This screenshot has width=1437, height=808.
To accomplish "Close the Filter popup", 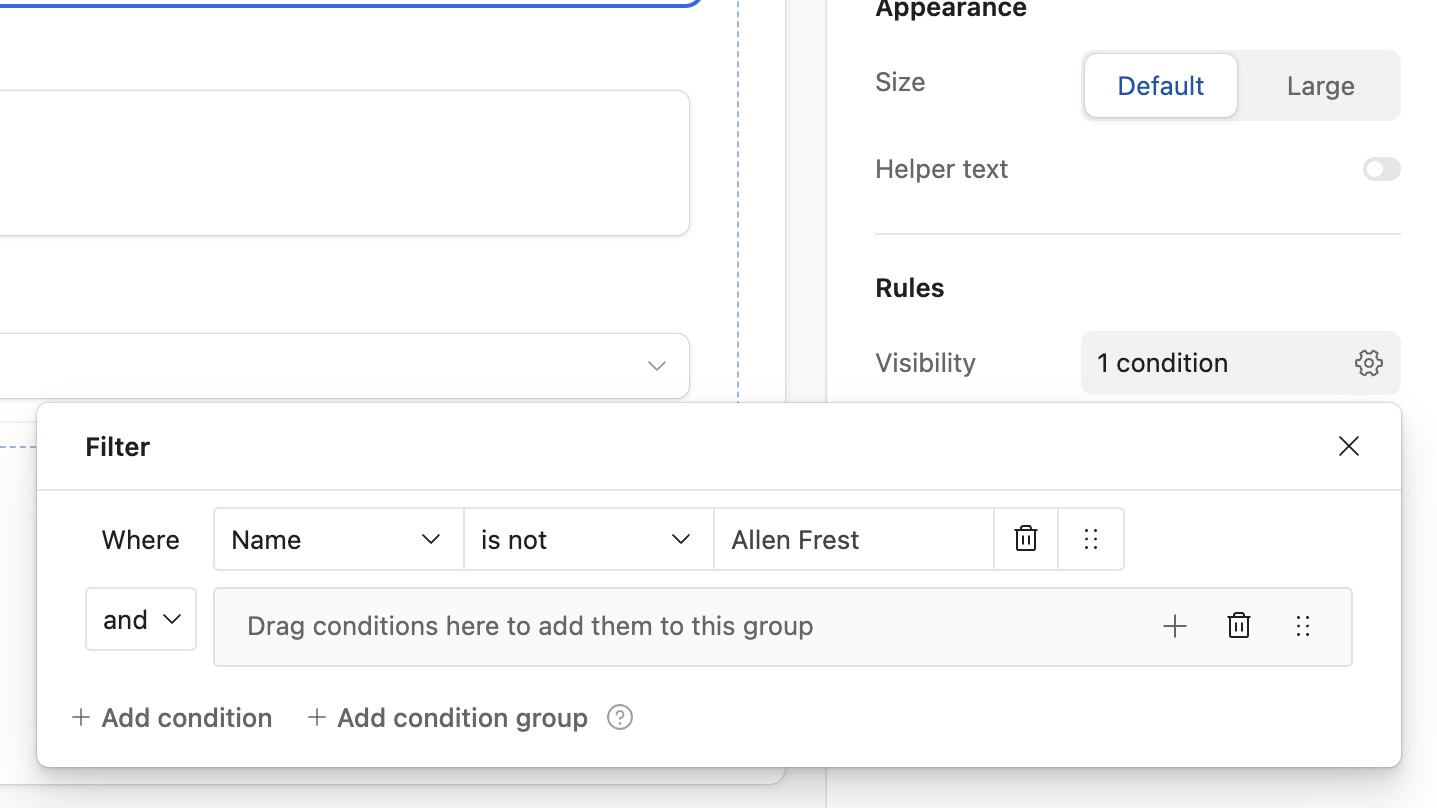I will pos(1349,446).
